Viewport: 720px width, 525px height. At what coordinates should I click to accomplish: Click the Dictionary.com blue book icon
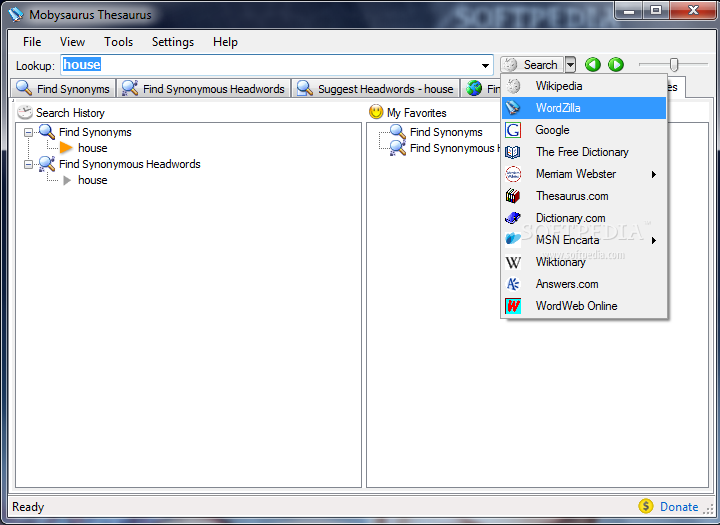513,218
